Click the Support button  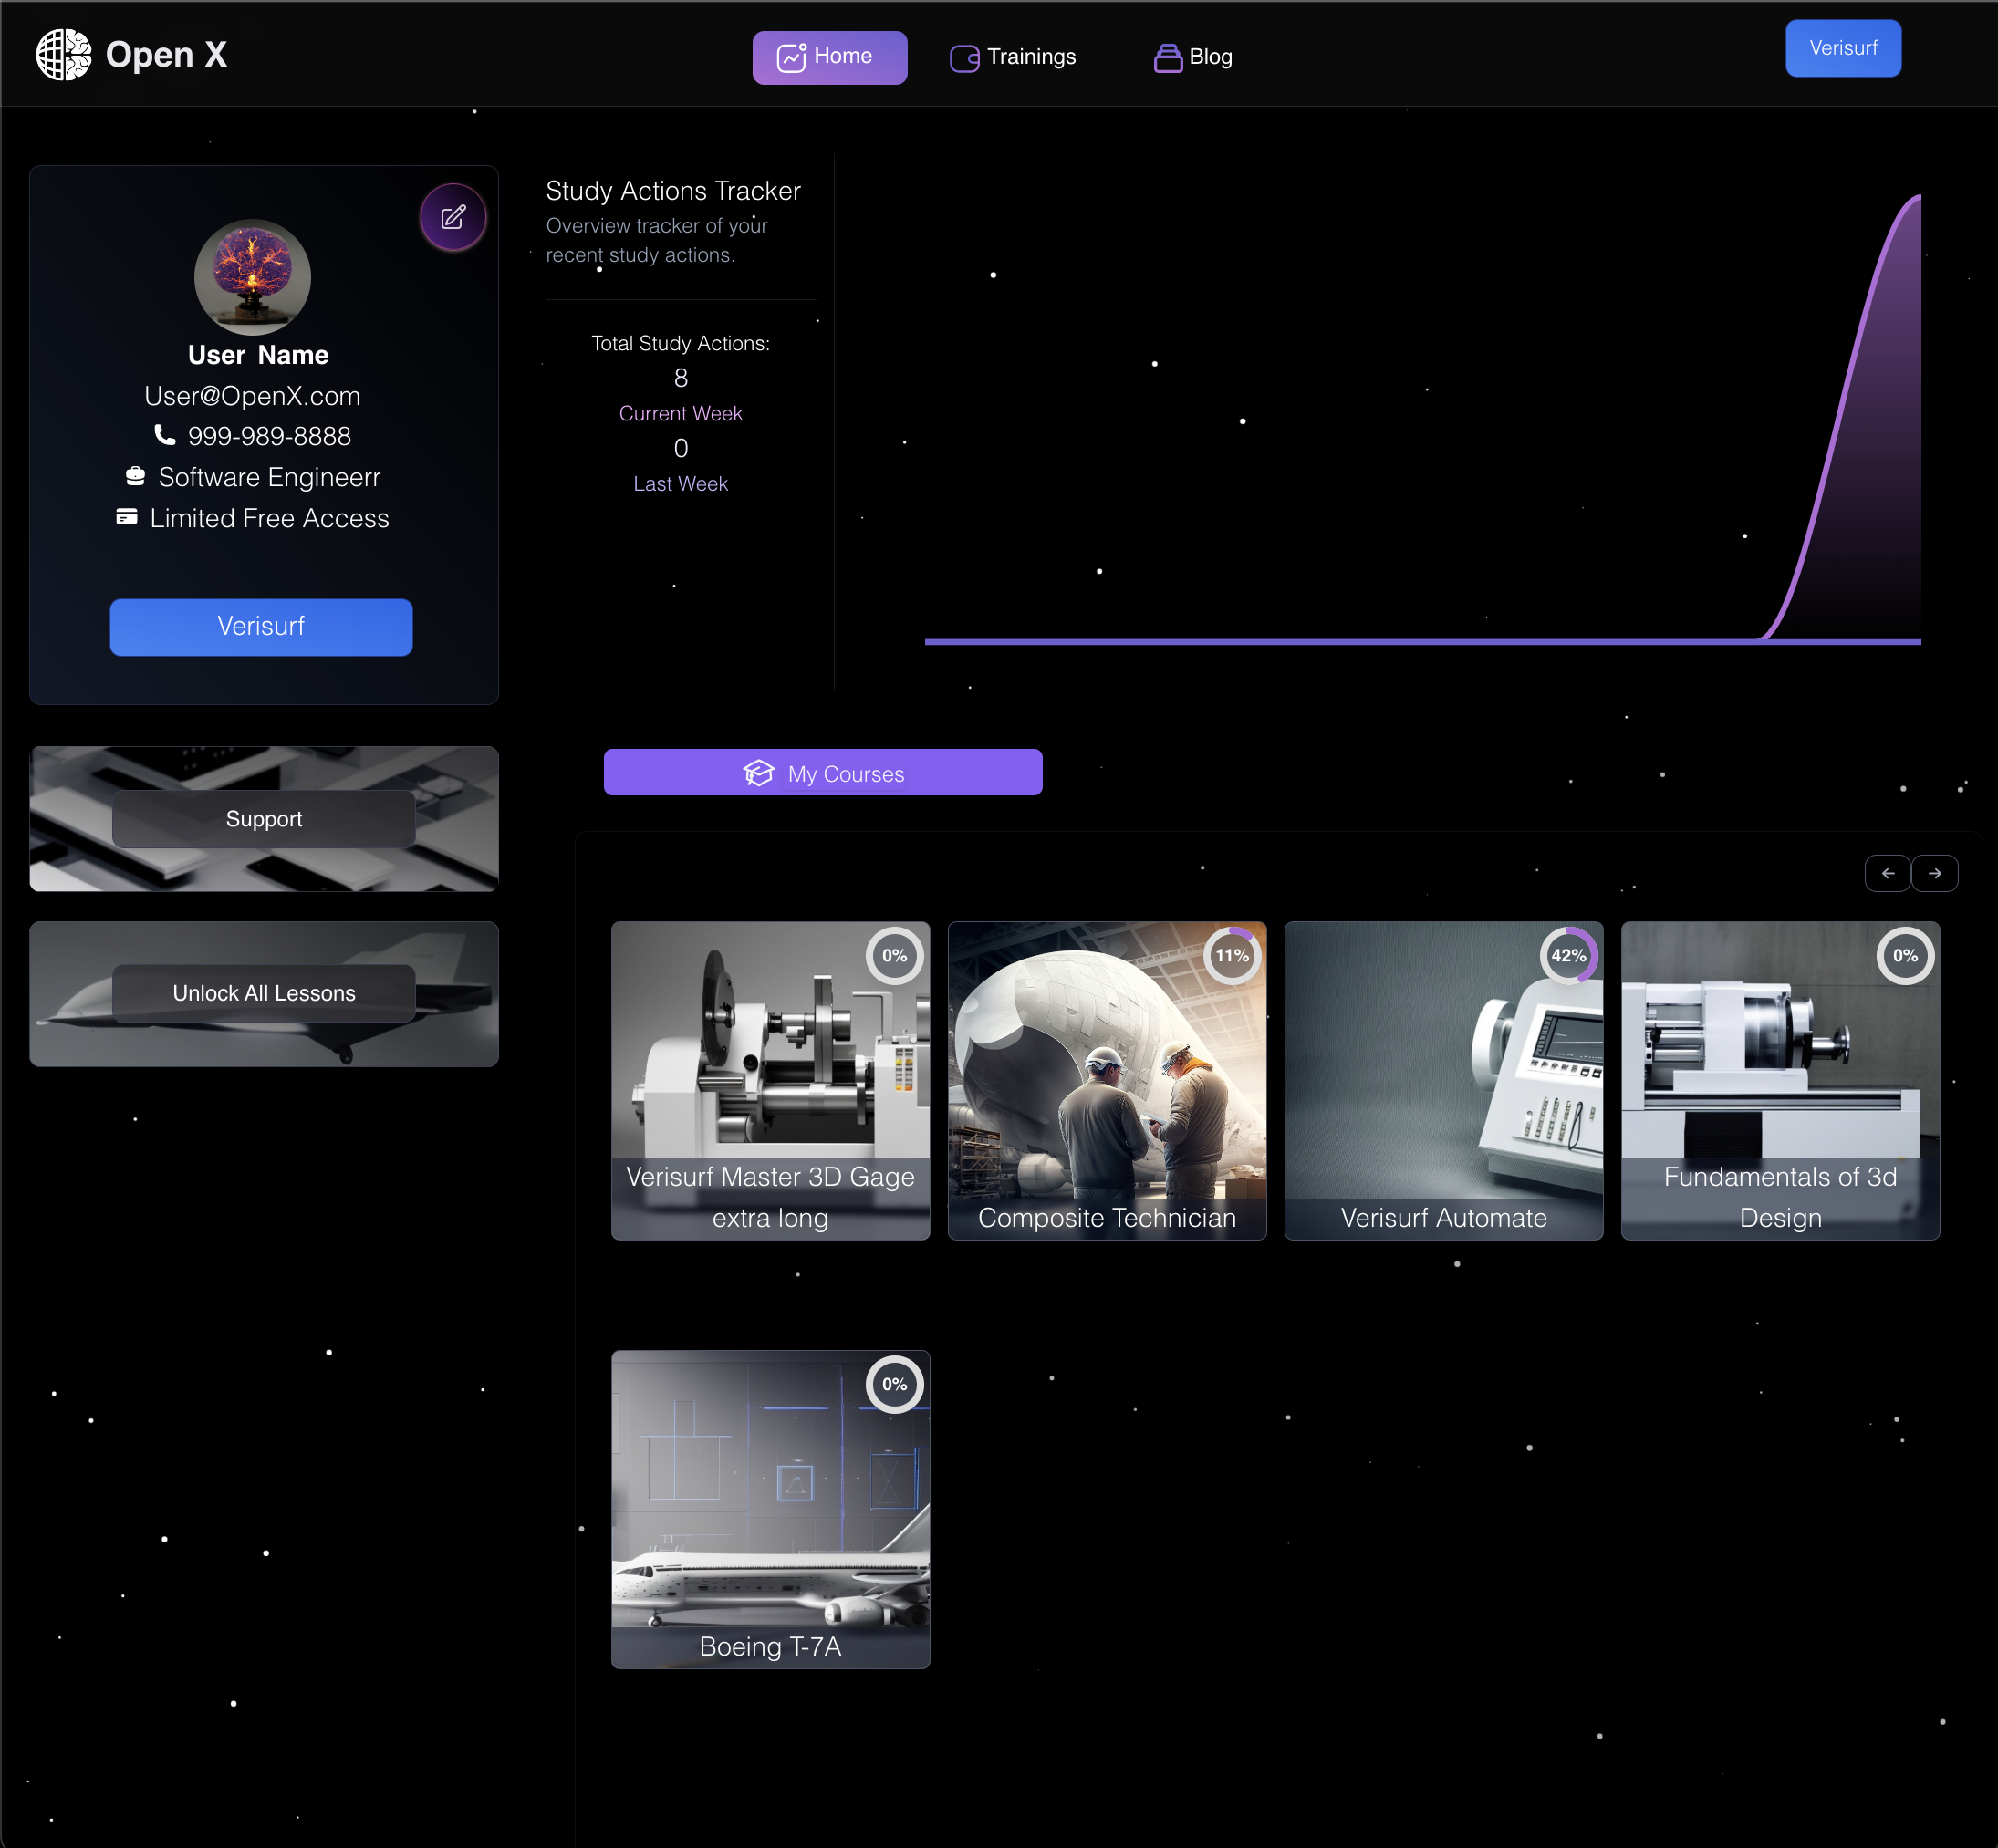(x=264, y=819)
